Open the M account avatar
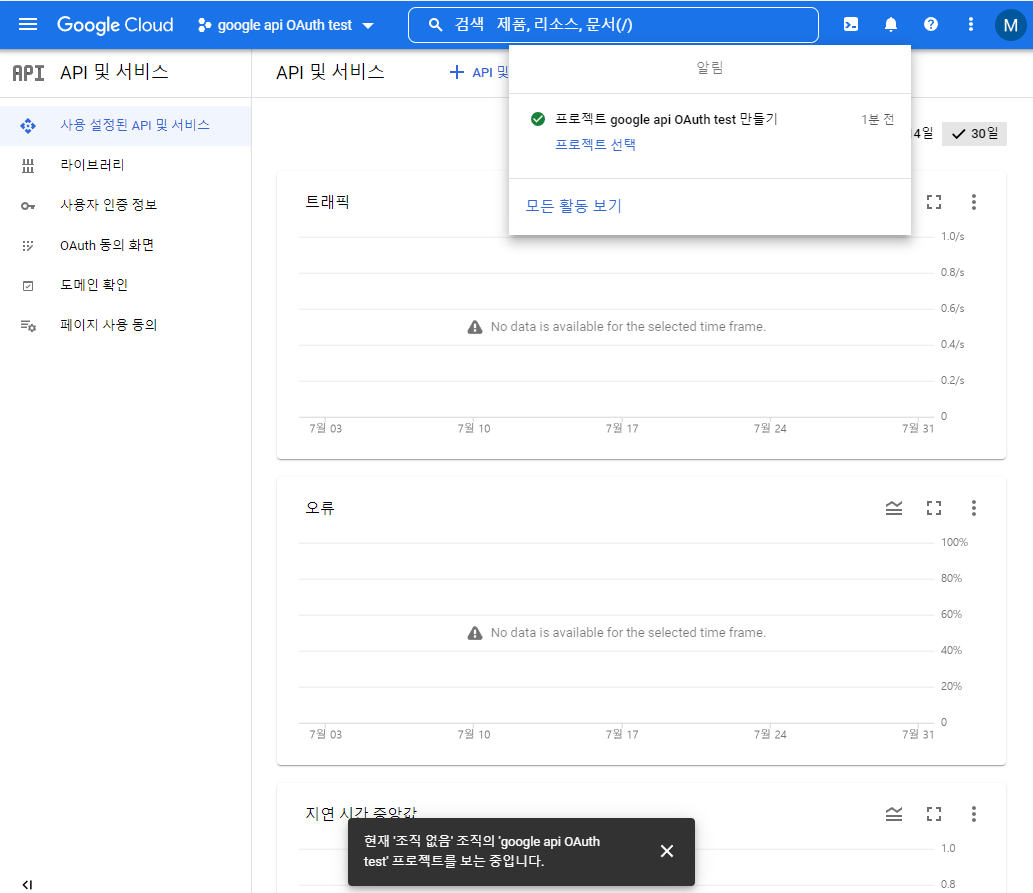Viewport: 1033px width, 893px height. coord(1011,25)
